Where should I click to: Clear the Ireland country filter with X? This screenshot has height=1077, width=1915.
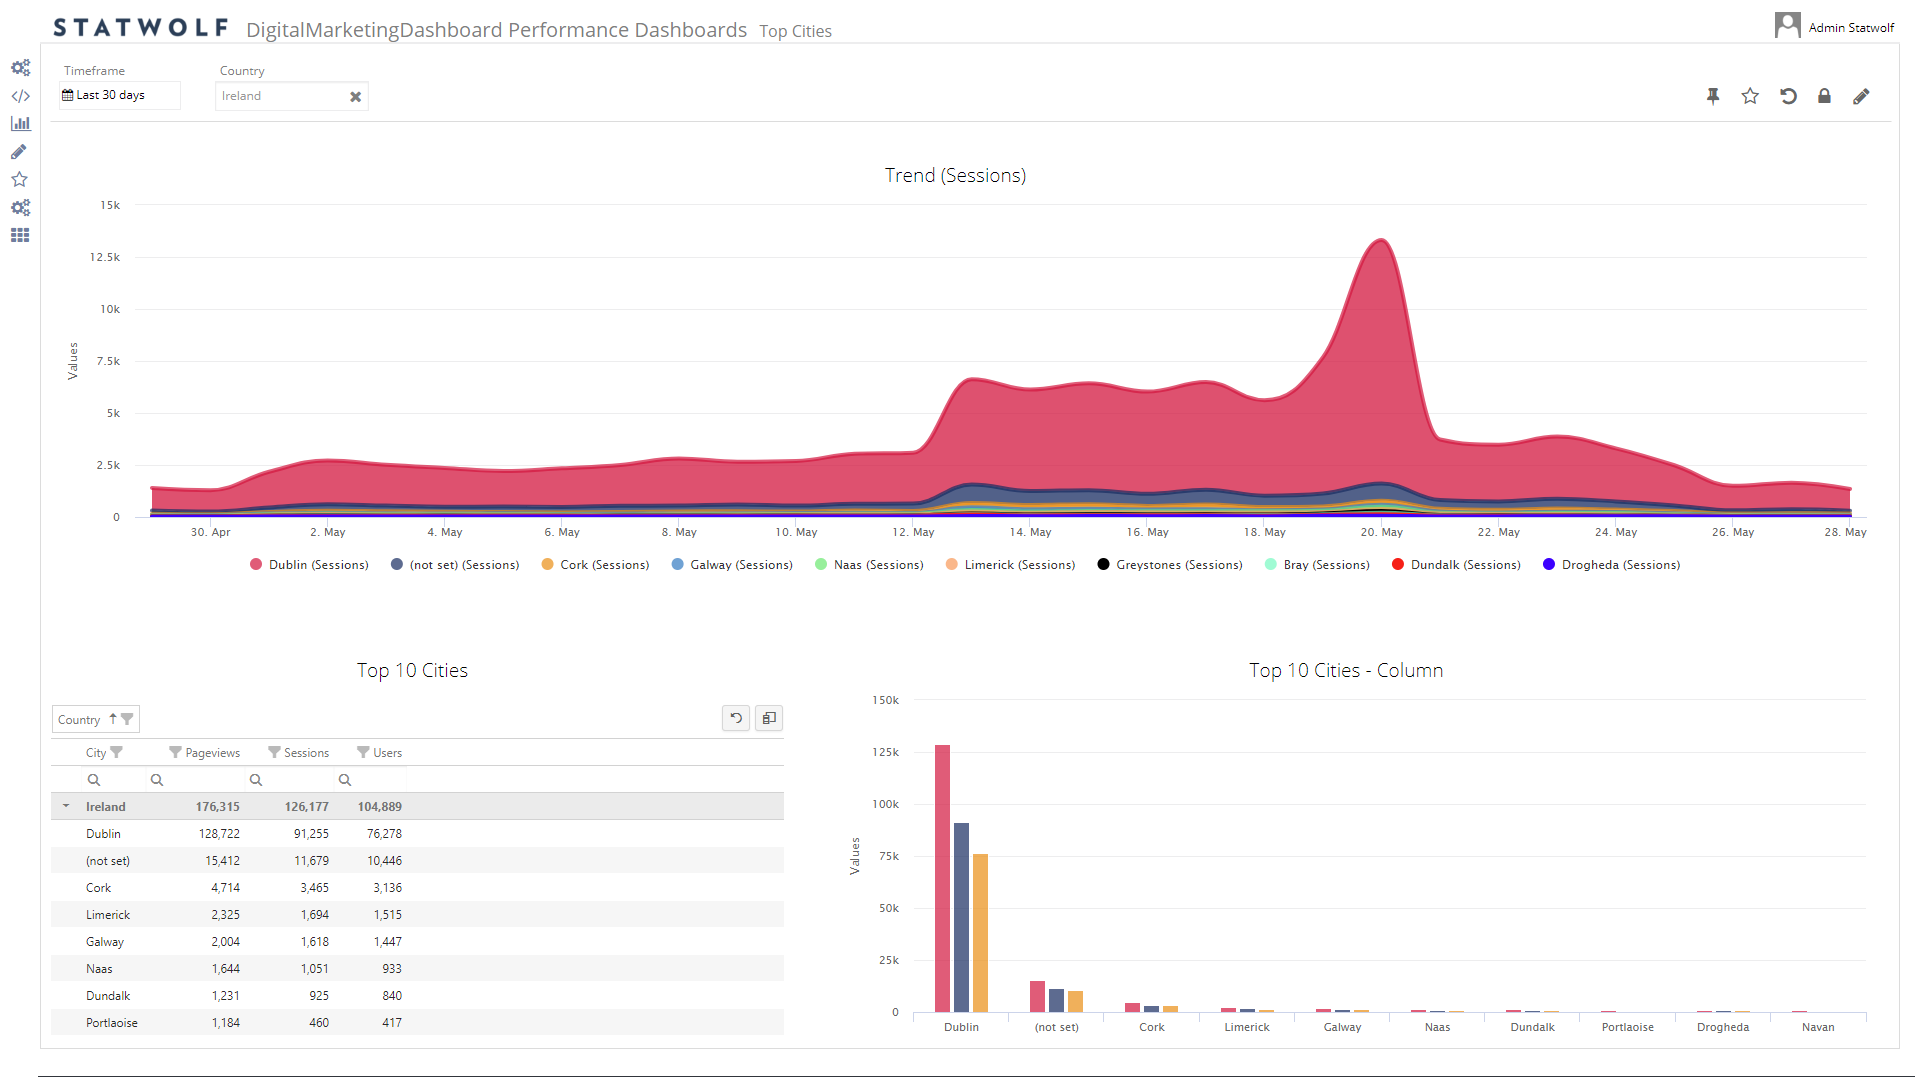355,97
